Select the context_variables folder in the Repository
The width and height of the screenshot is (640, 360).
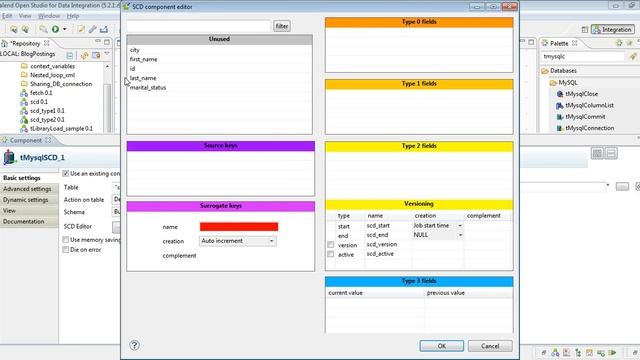pyautogui.click(x=52, y=66)
